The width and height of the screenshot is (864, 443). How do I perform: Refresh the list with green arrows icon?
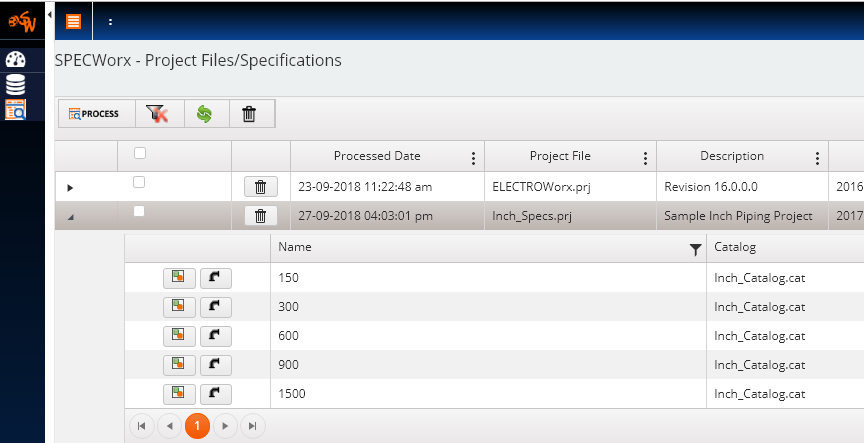(x=204, y=114)
